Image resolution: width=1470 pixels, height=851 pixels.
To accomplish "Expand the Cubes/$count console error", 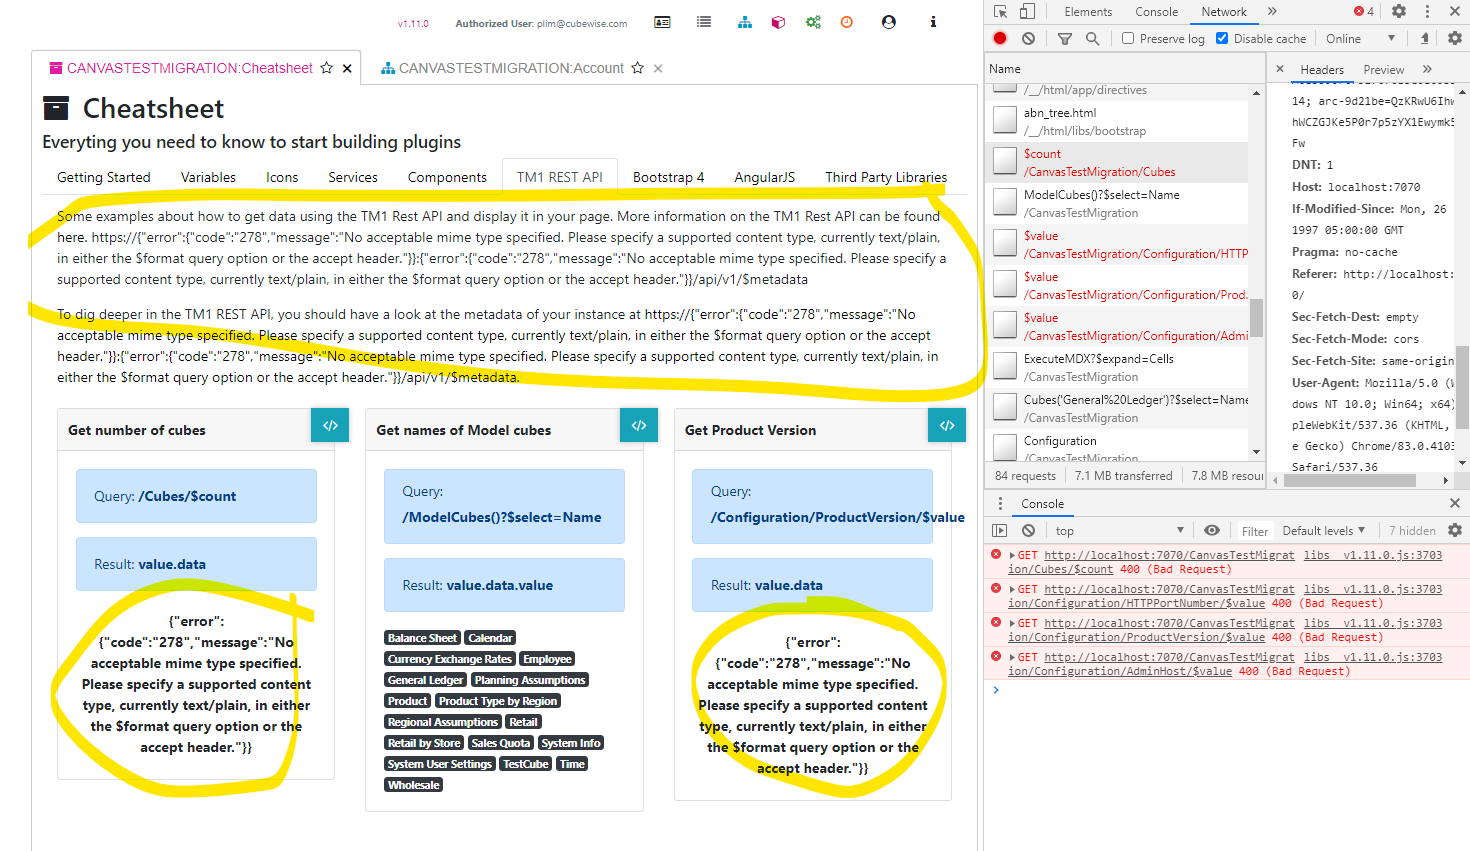I will (x=1012, y=555).
